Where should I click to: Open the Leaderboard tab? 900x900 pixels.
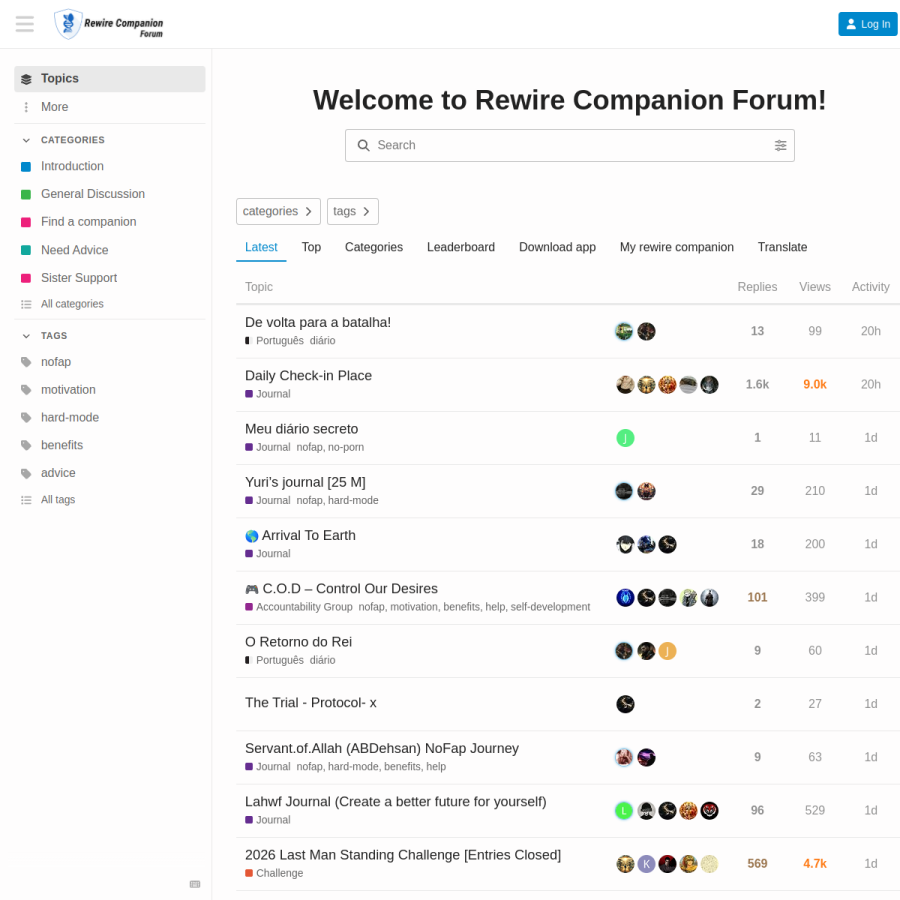(461, 247)
